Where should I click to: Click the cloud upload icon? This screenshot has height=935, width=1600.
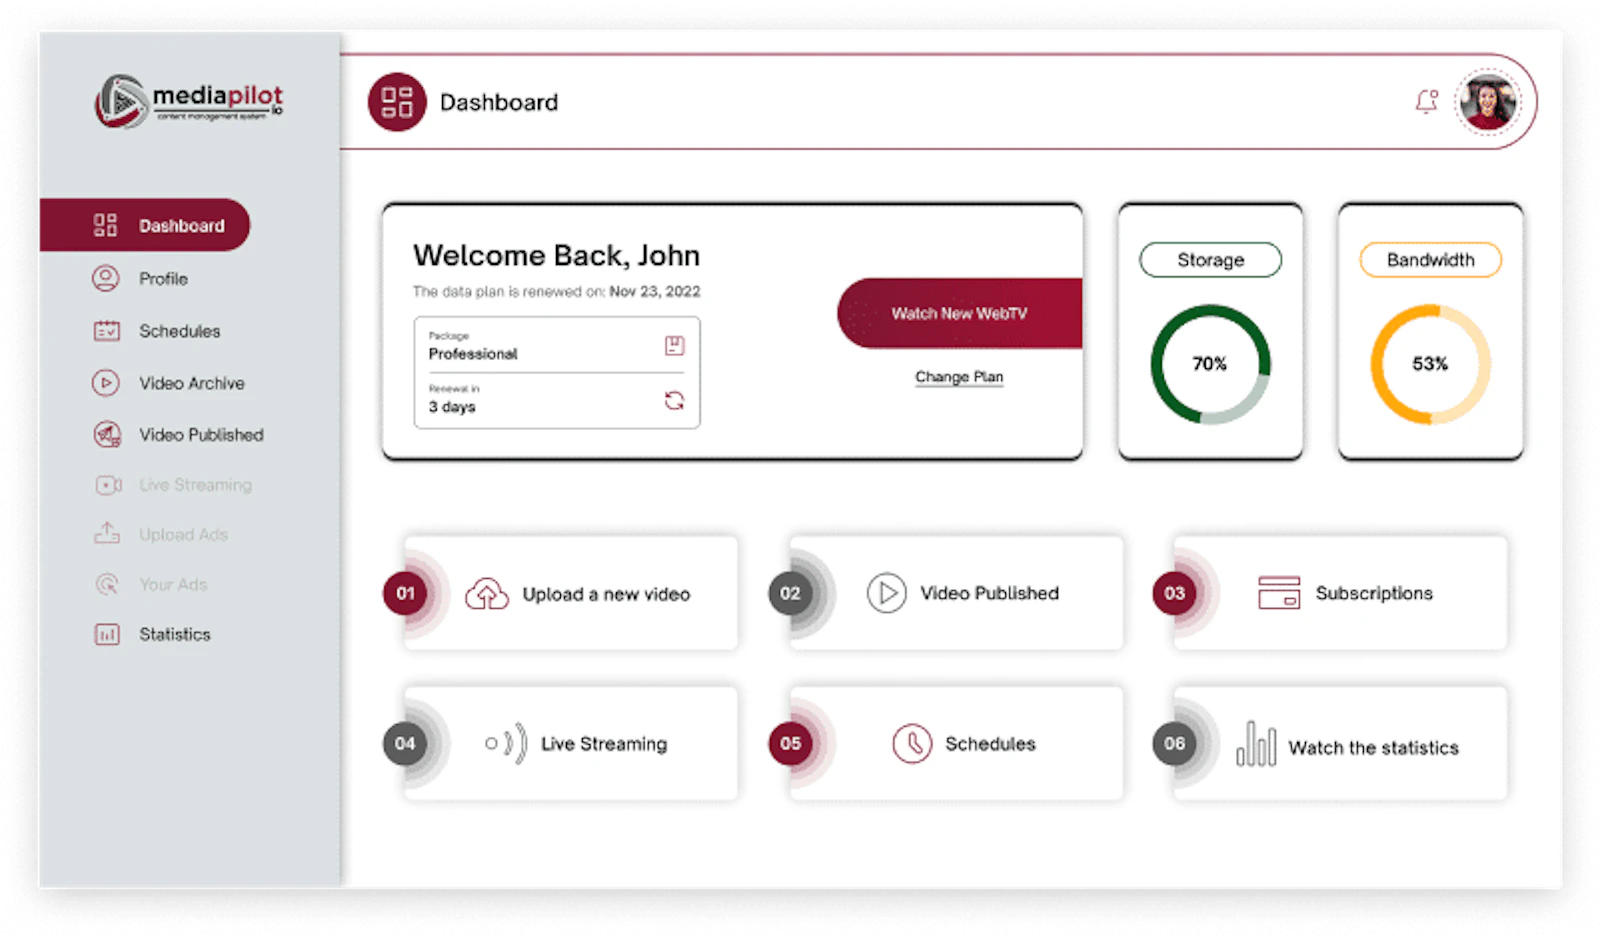[487, 594]
